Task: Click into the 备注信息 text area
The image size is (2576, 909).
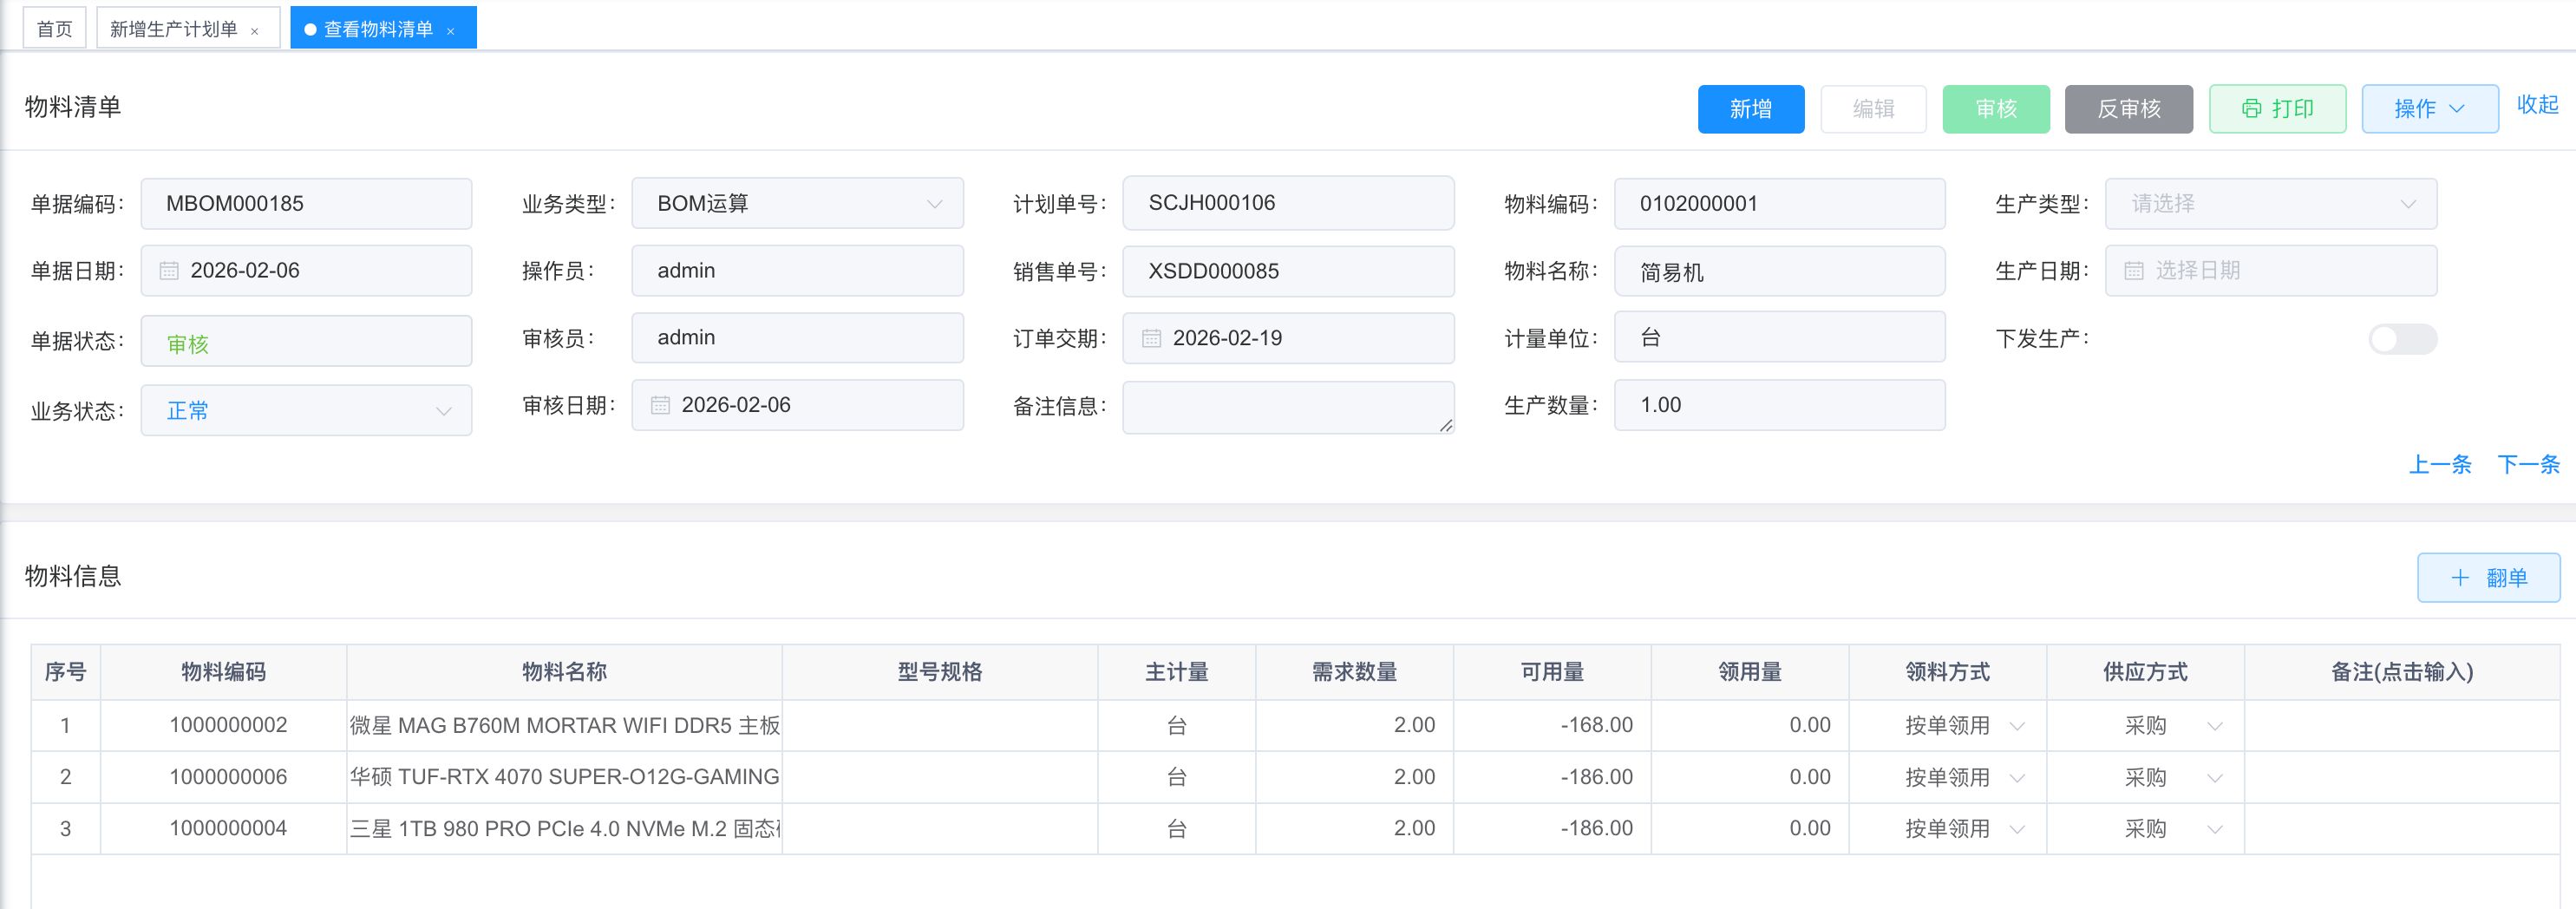Action: [1287, 406]
